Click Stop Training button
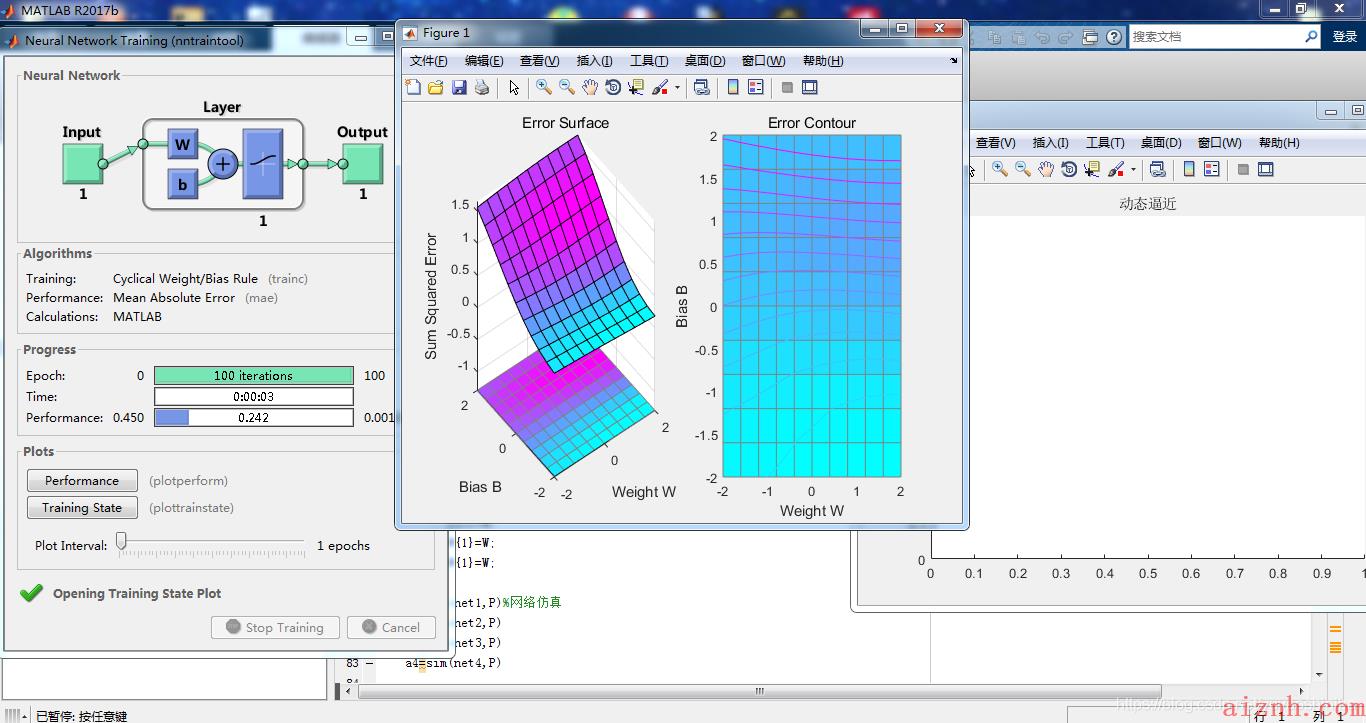This screenshot has width=1366, height=723. [x=274, y=628]
